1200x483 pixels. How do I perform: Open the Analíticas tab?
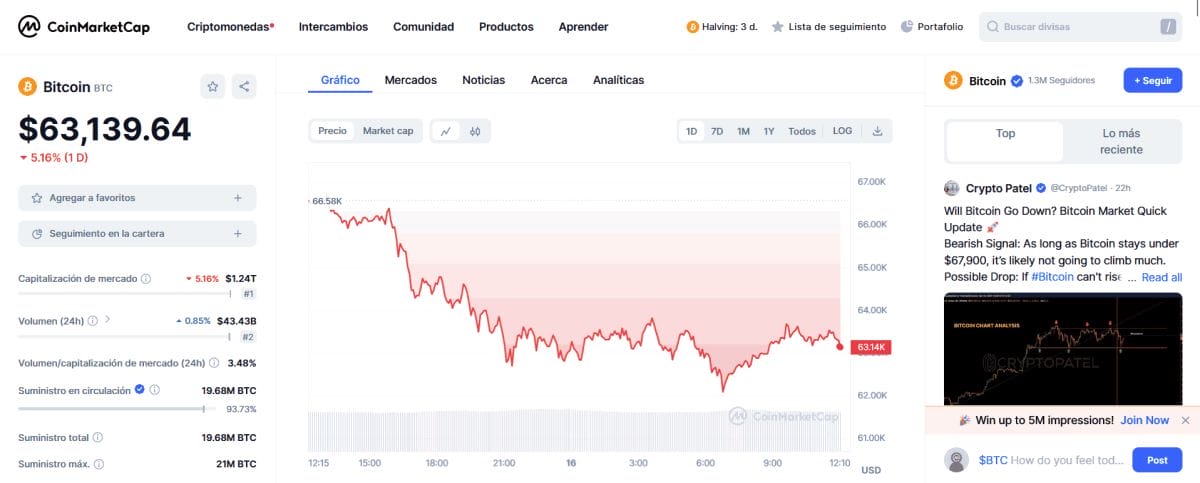point(618,80)
